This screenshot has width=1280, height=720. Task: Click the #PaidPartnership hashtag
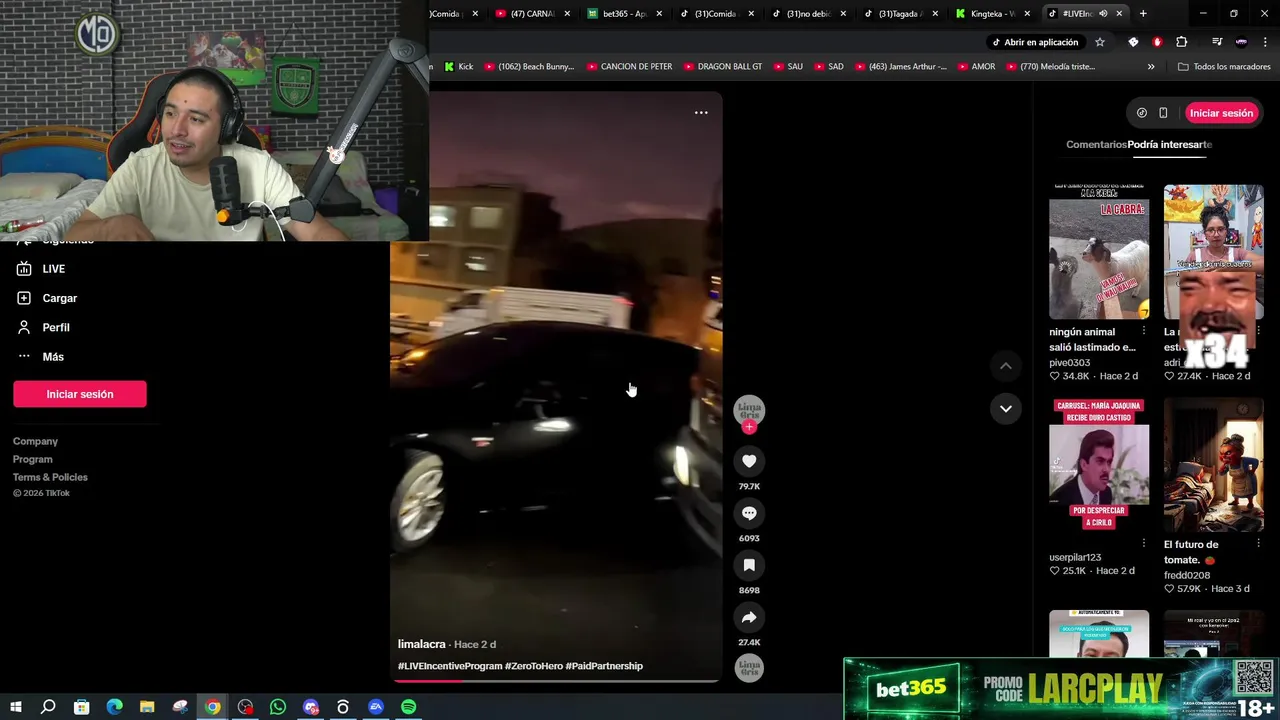tap(604, 666)
